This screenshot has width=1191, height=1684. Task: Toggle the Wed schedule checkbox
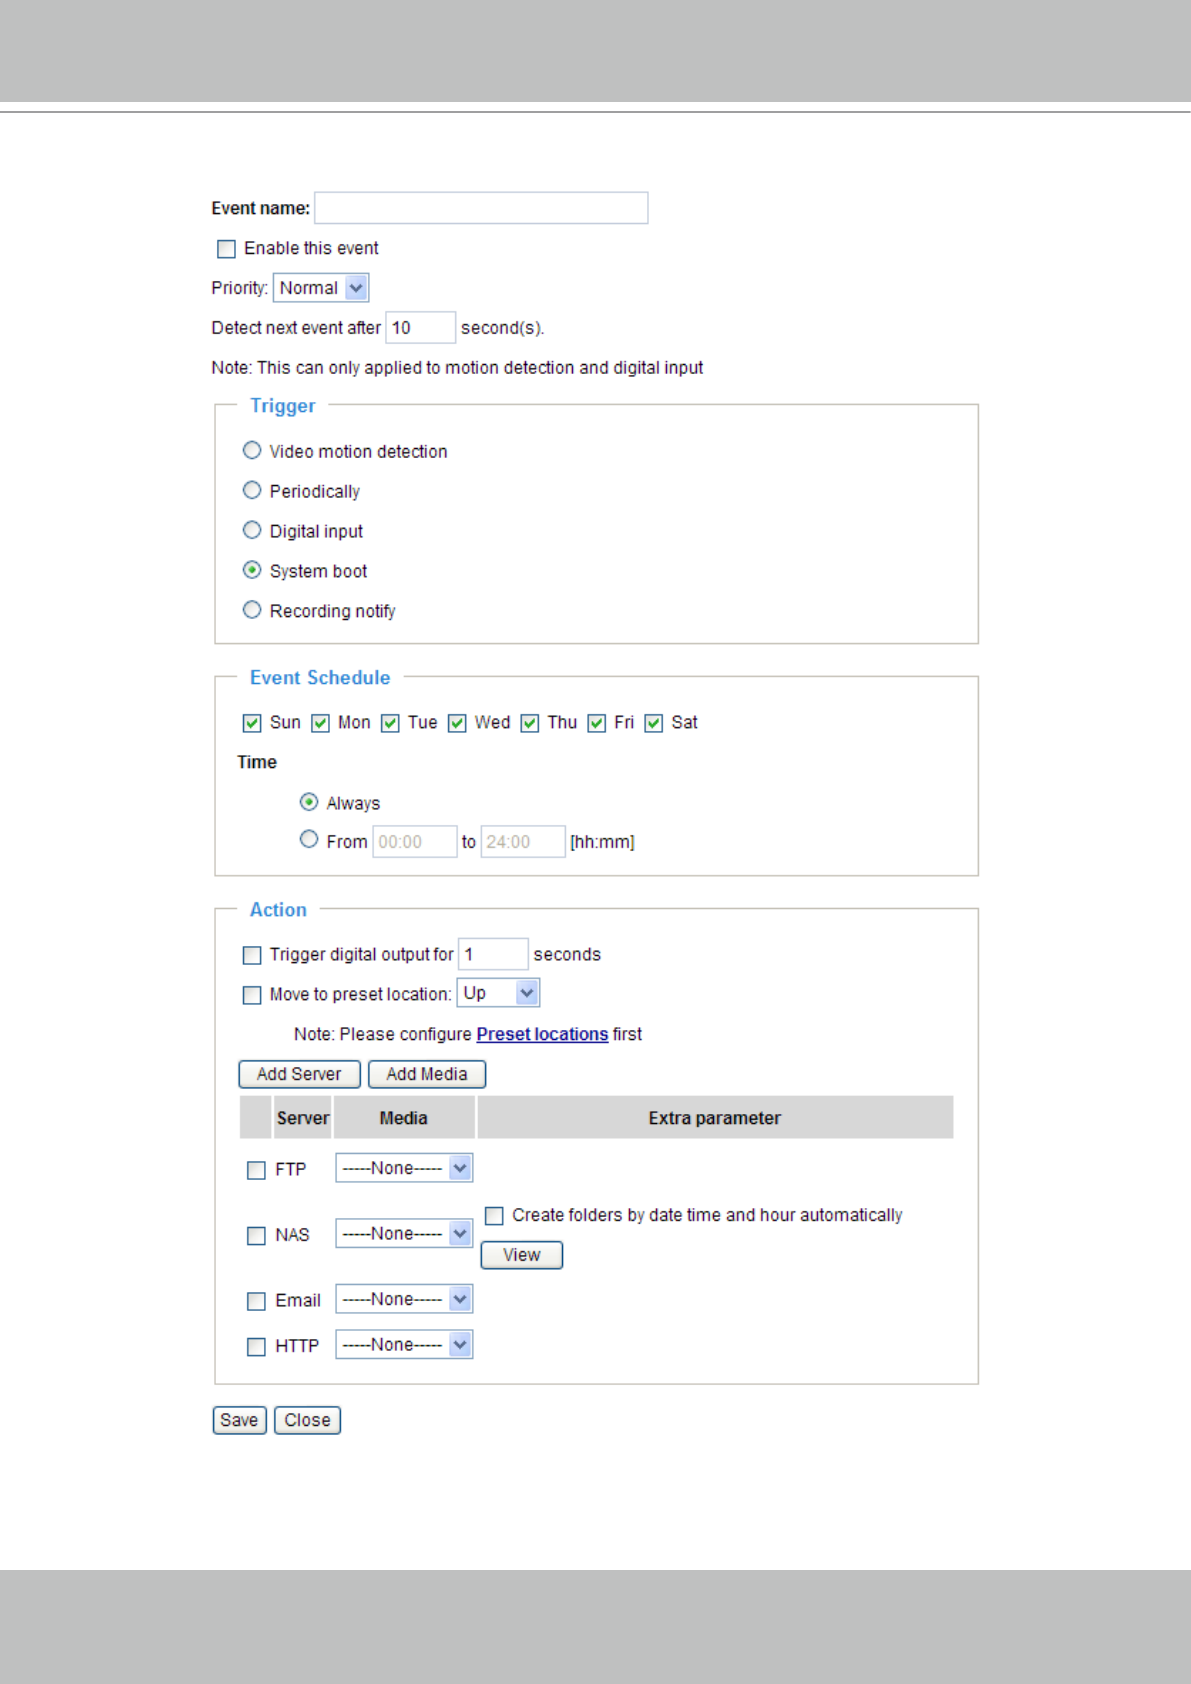pos(457,723)
